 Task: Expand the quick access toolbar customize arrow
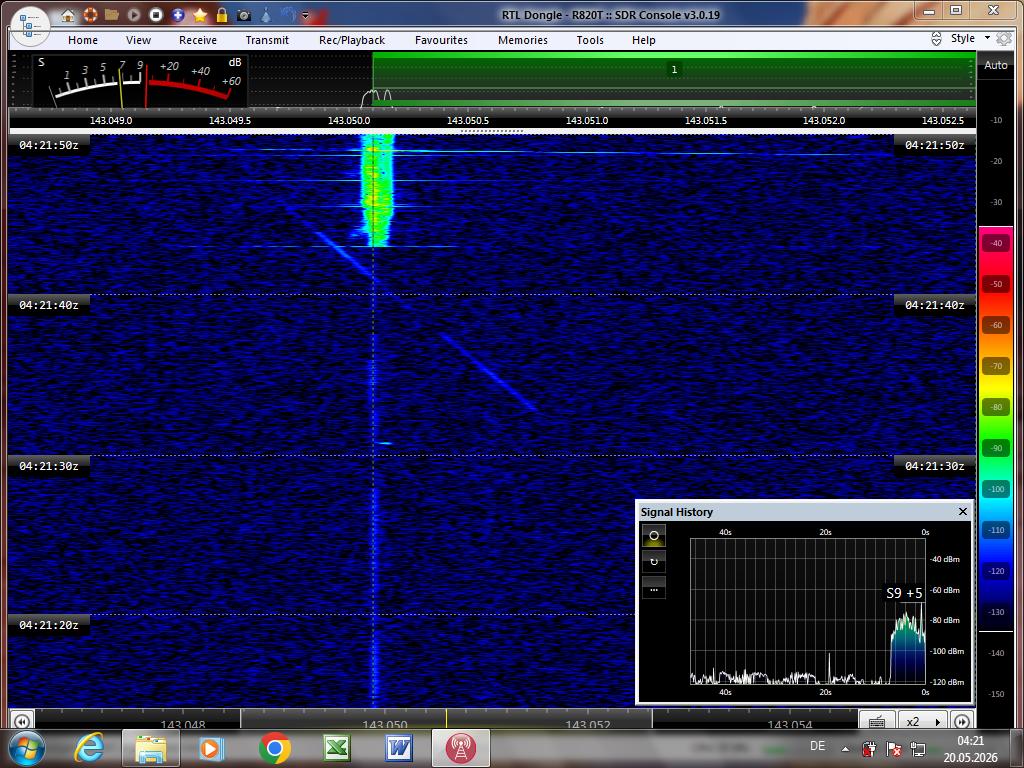pos(305,15)
